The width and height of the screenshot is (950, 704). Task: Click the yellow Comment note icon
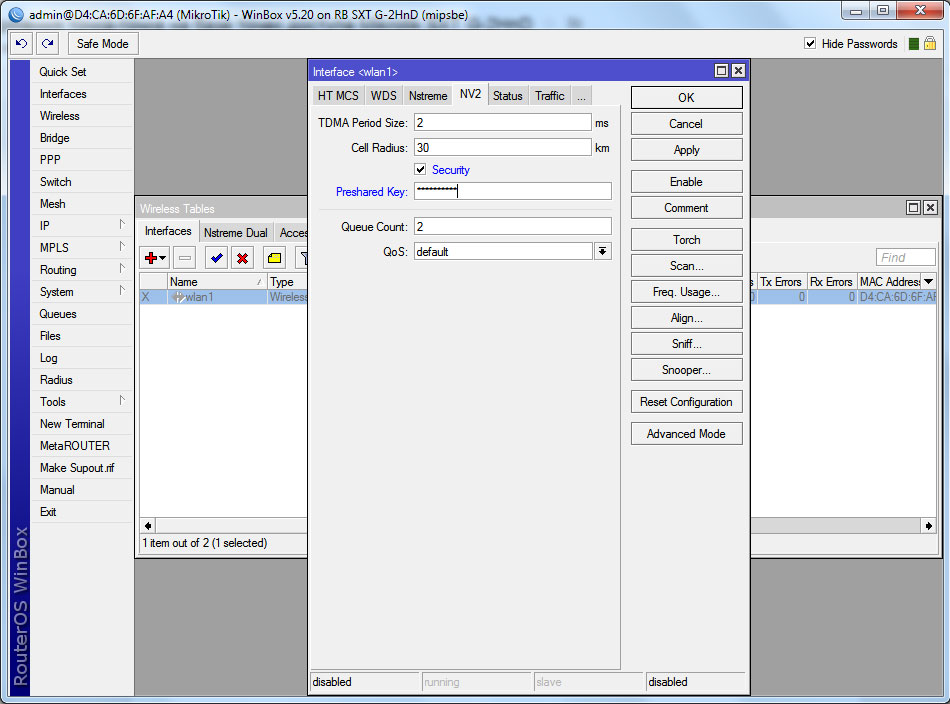(274, 258)
